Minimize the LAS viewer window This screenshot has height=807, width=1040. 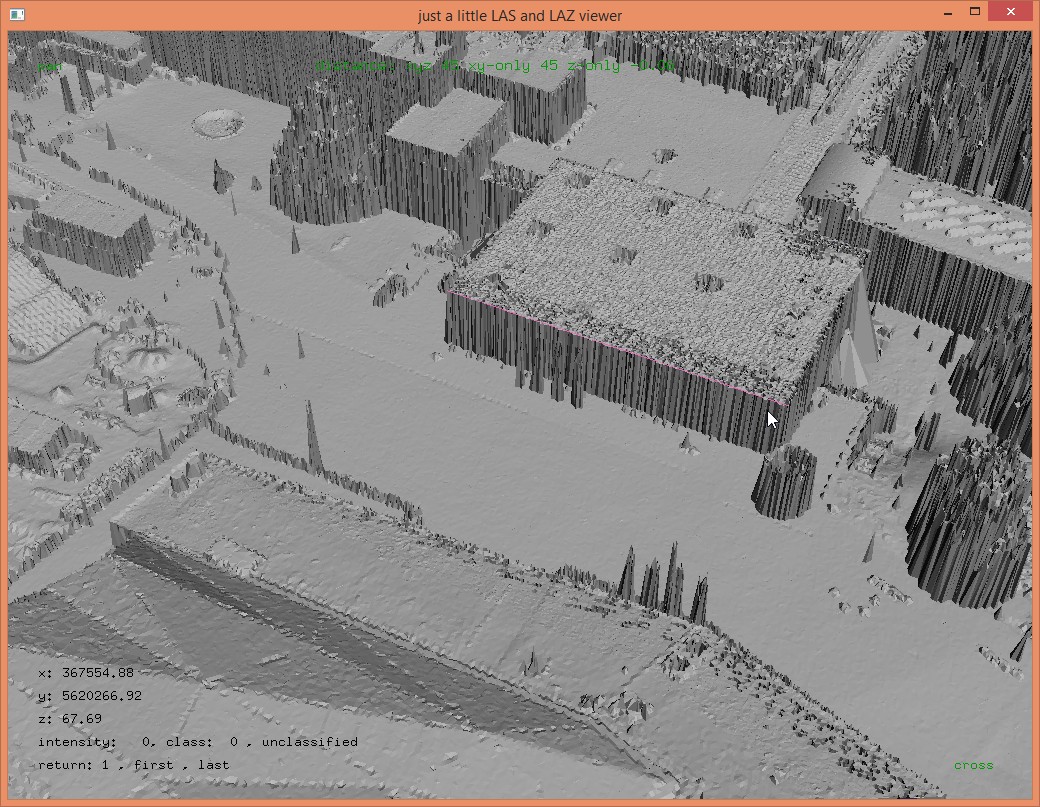(x=947, y=13)
